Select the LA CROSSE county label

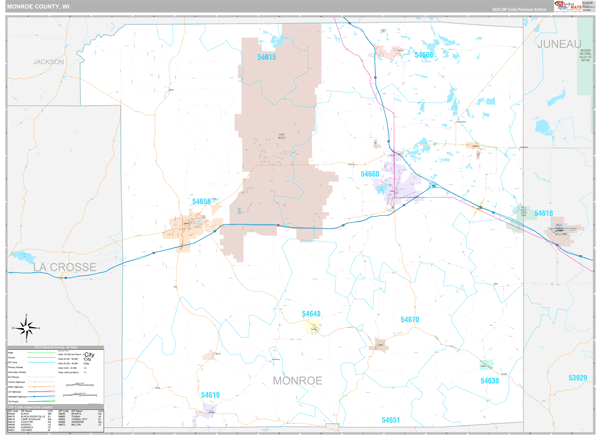click(x=62, y=268)
